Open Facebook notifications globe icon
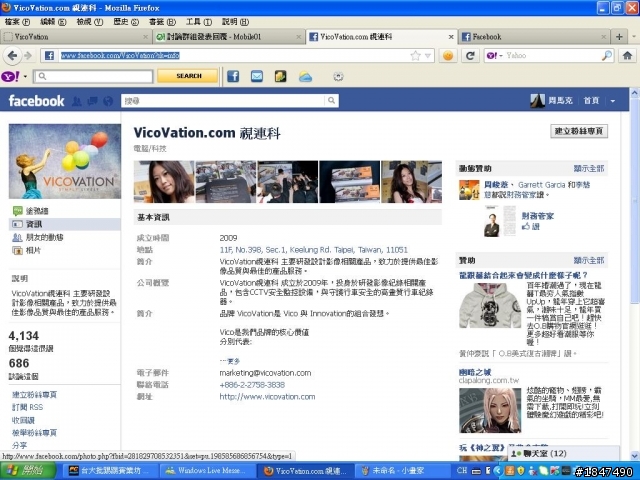The image size is (640, 480). [108, 101]
